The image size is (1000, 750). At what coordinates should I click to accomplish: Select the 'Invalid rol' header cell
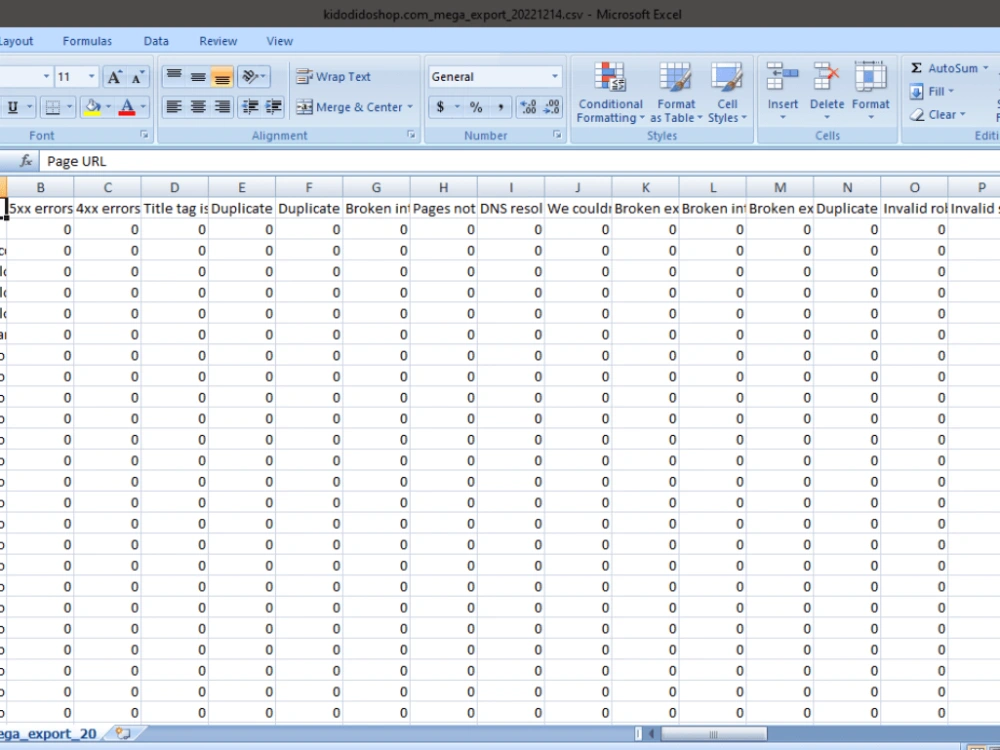[x=914, y=209]
